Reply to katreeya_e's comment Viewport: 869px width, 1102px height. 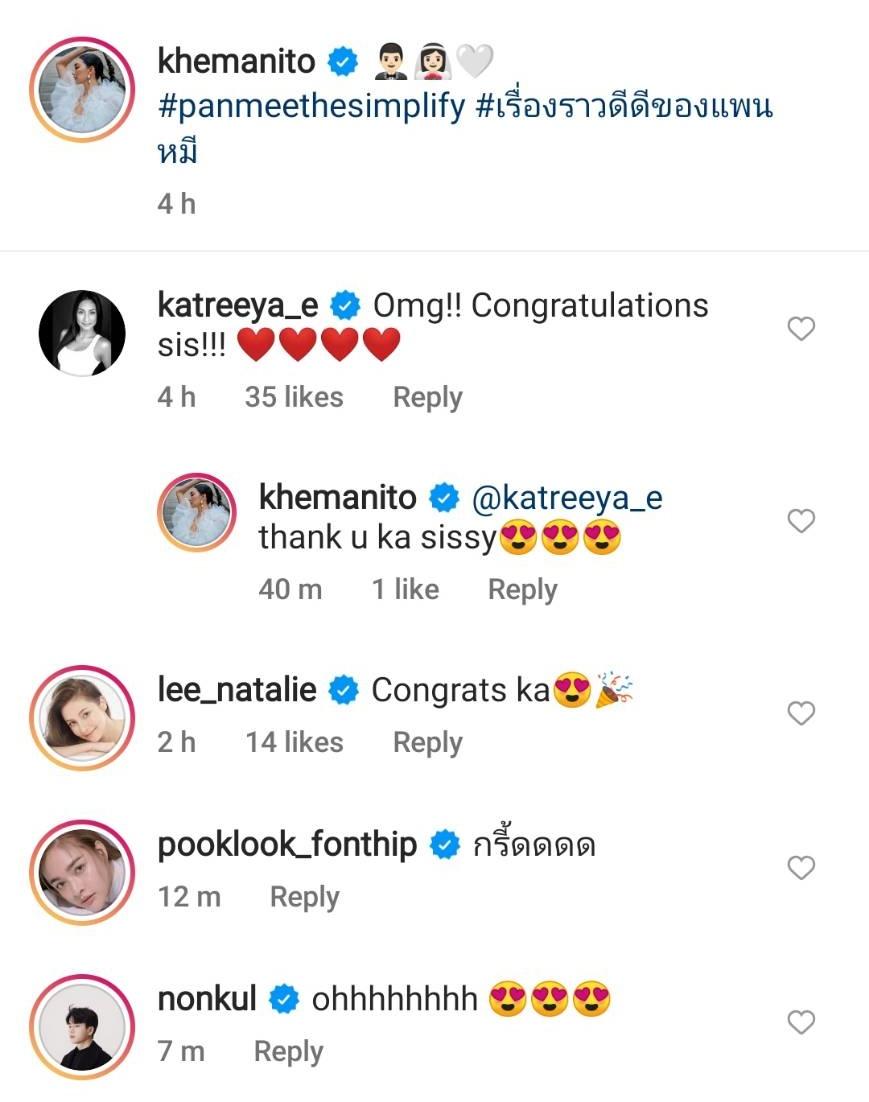tap(427, 398)
